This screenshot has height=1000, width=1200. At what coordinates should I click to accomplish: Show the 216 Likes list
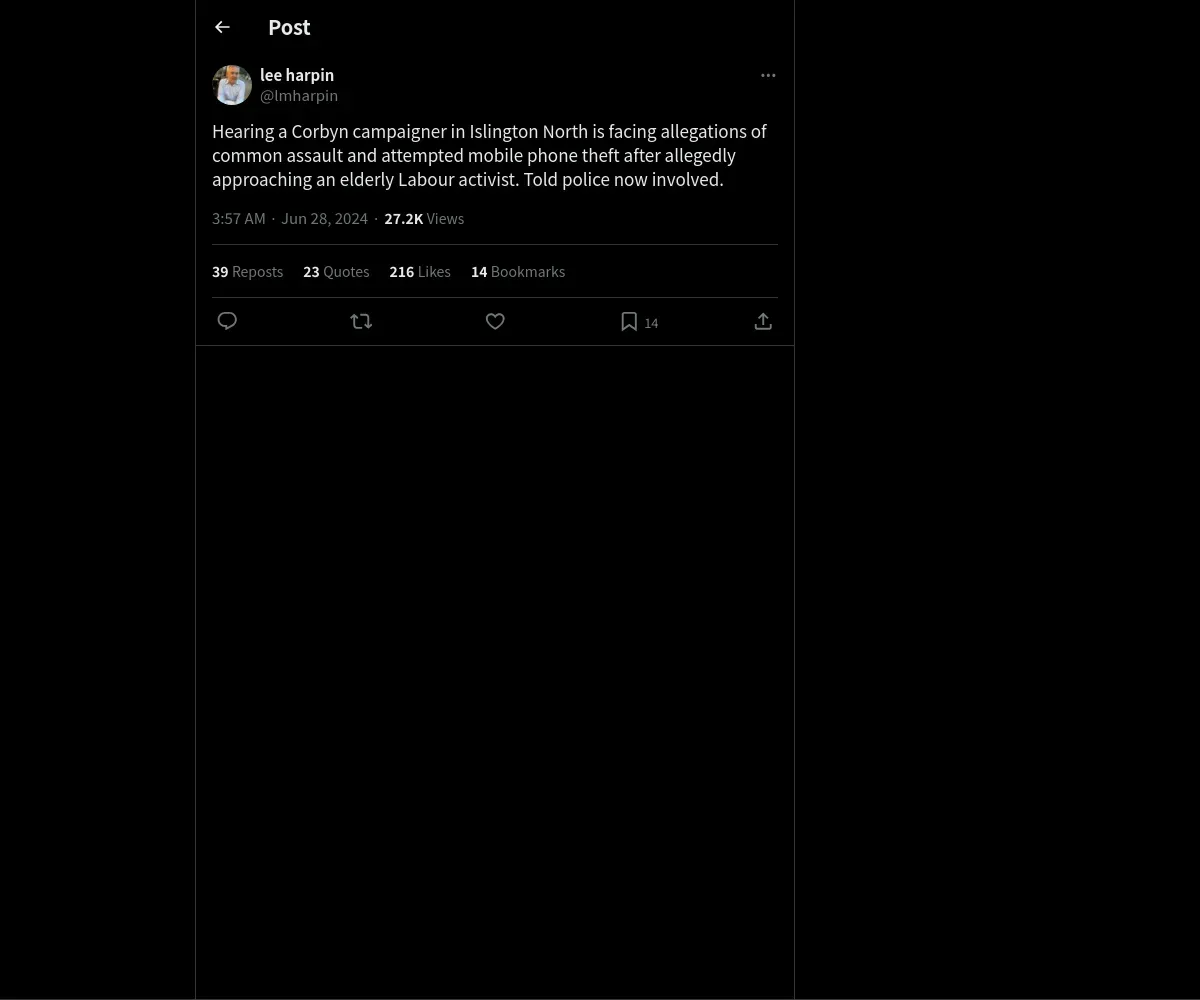click(420, 272)
